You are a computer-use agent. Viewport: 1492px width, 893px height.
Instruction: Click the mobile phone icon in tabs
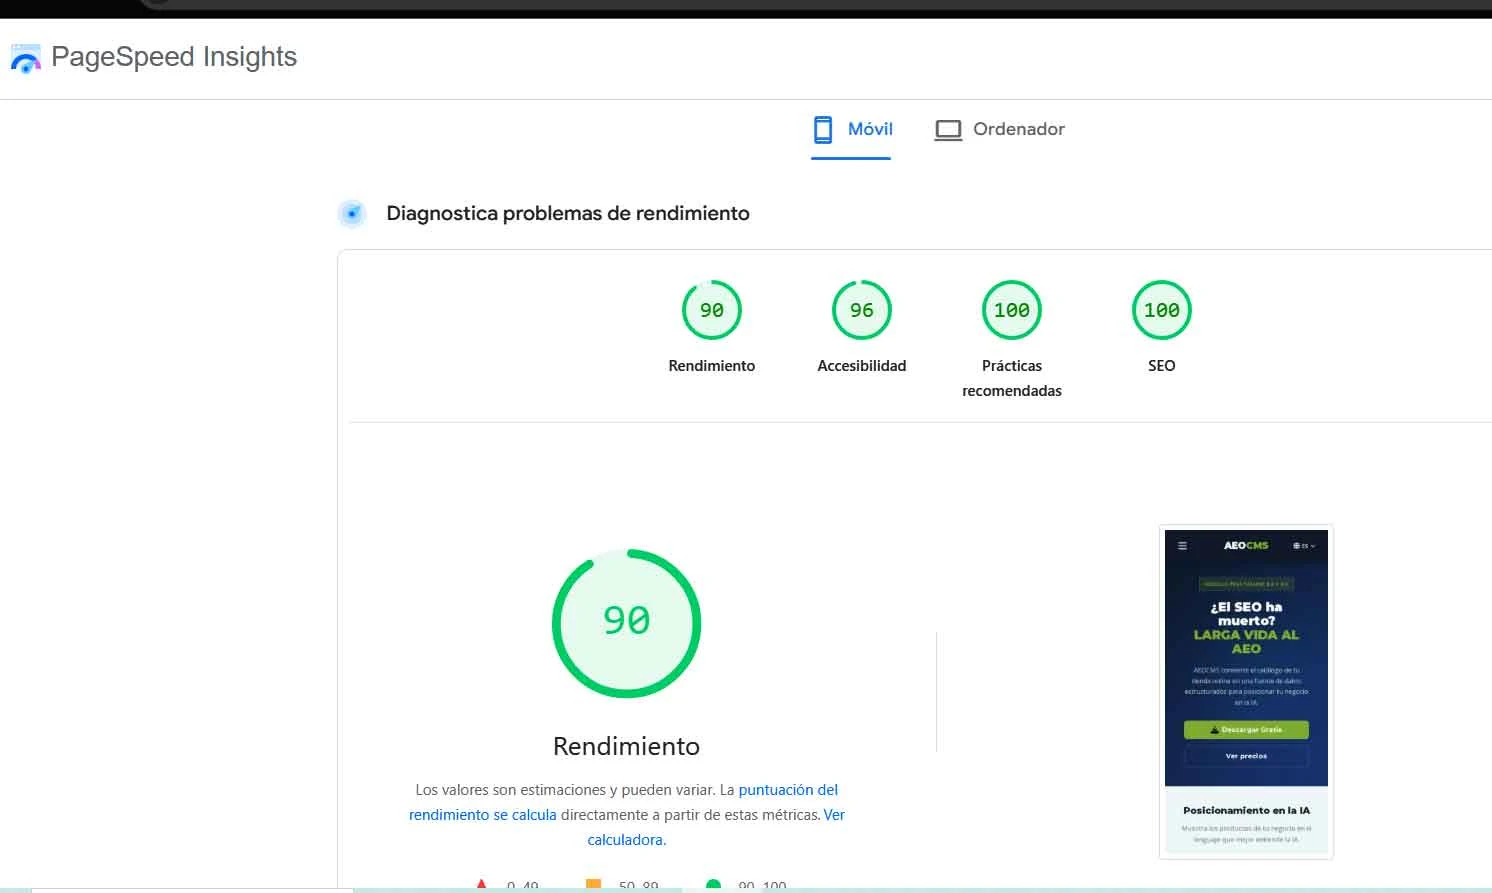(823, 129)
